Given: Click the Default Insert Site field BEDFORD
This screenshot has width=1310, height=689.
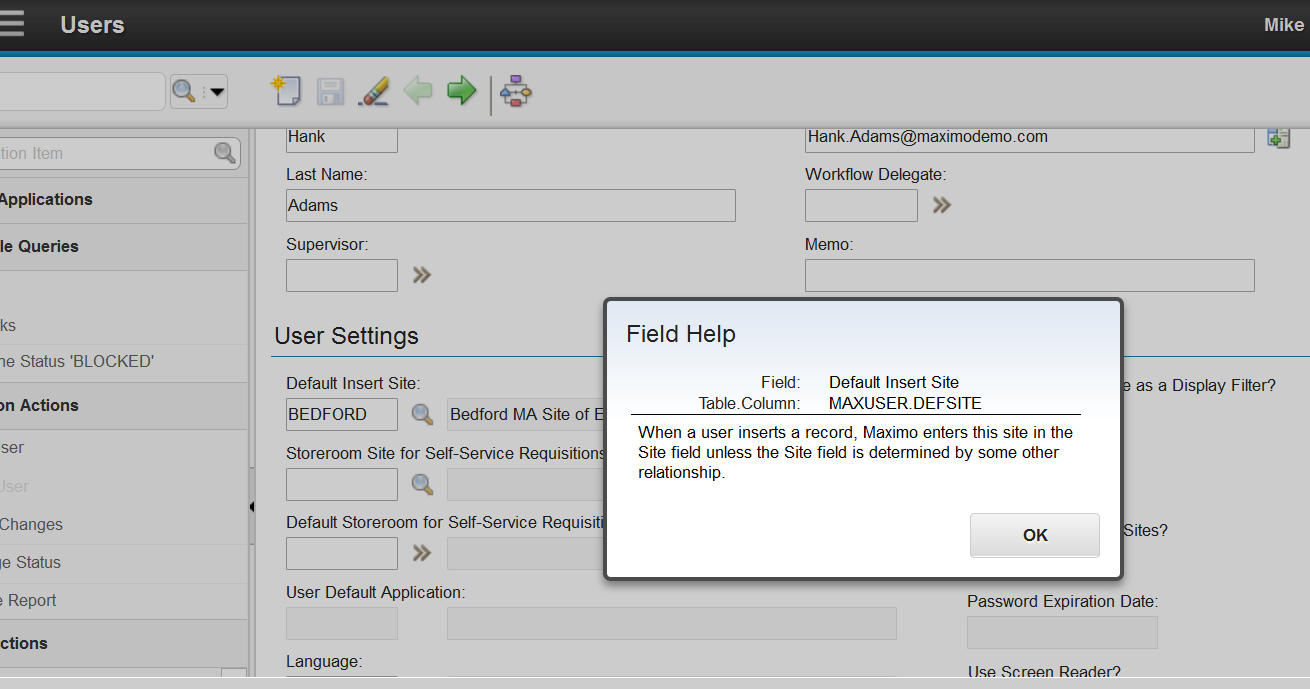Looking at the screenshot, I should tap(342, 414).
